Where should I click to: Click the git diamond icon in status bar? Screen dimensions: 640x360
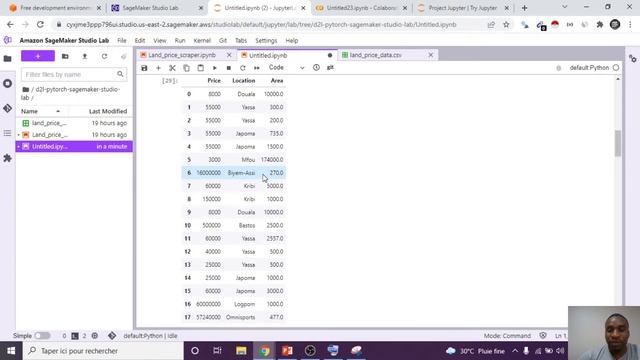(x=112, y=336)
